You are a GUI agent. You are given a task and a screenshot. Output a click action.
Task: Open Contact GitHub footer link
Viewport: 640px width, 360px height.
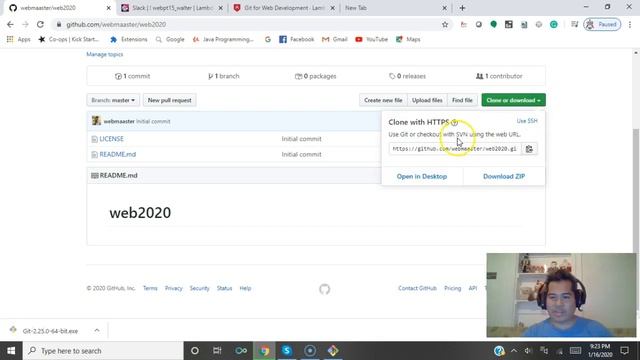click(417, 288)
